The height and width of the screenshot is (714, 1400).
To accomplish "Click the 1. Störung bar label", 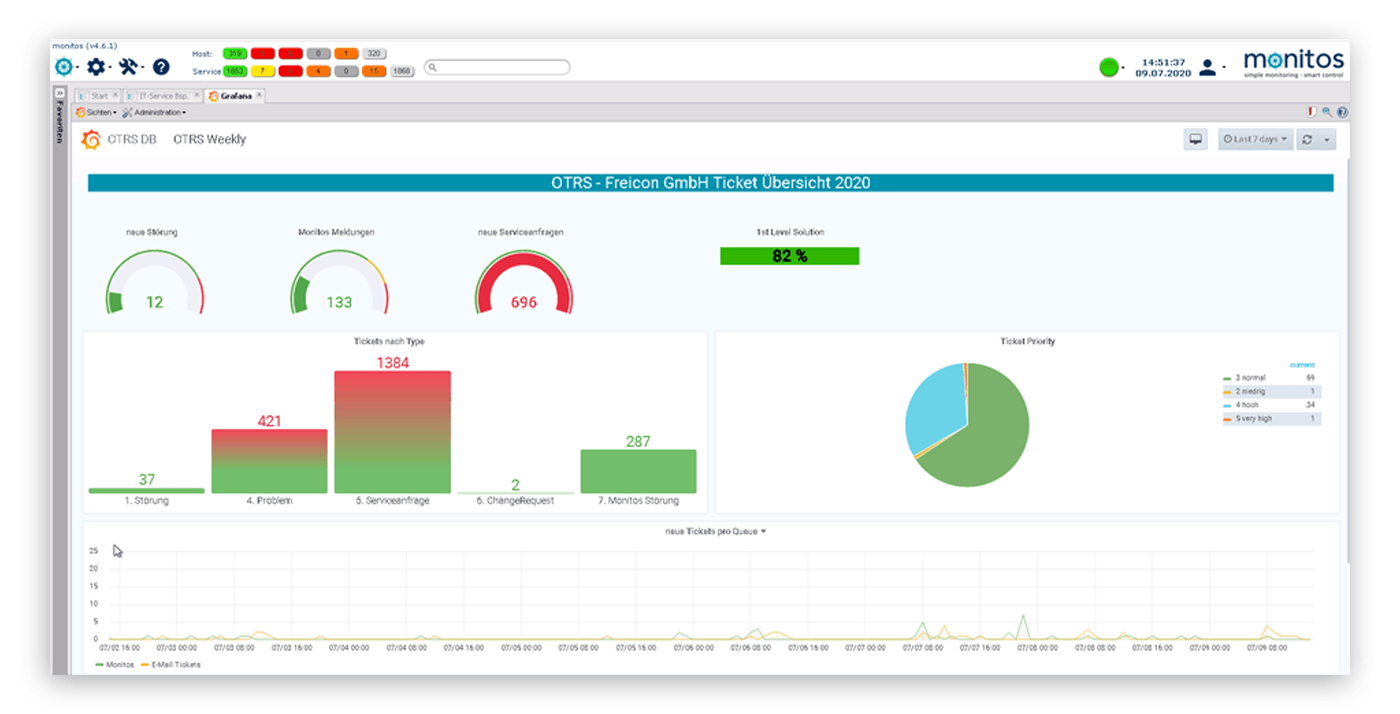I will click(146, 501).
